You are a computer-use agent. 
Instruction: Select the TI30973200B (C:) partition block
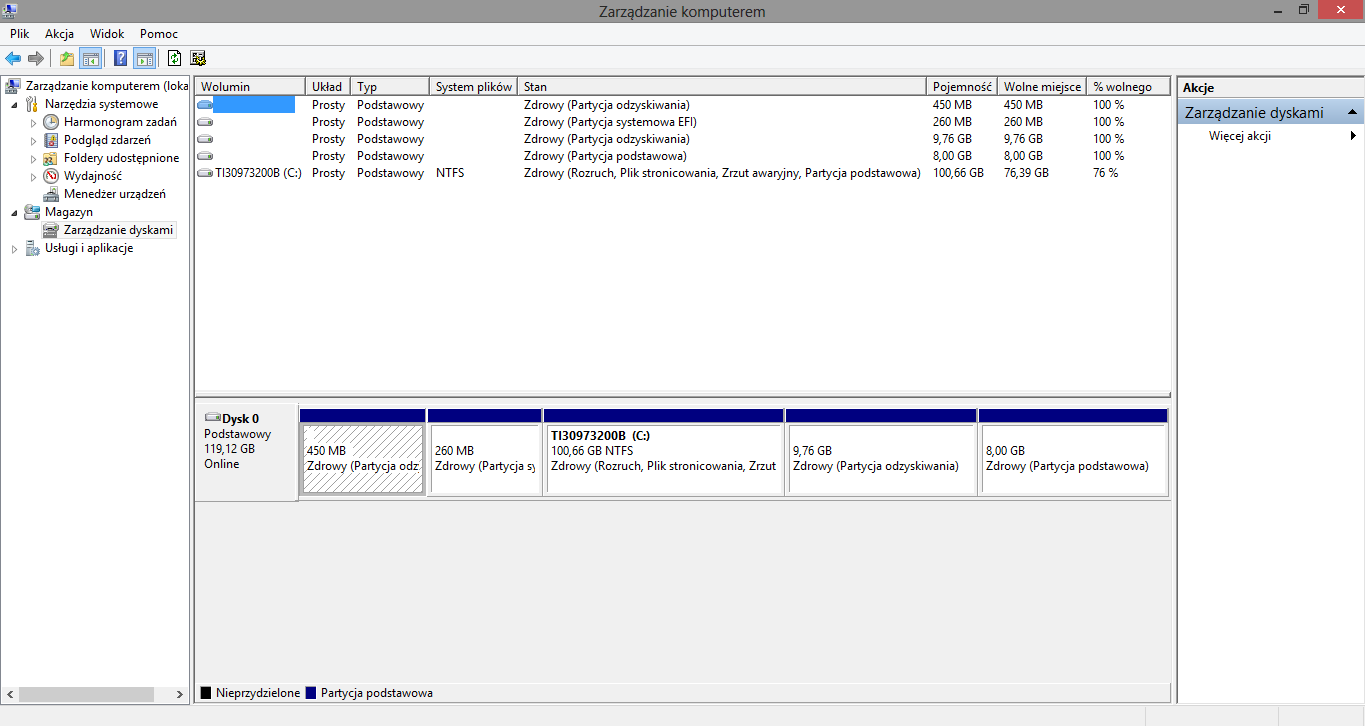(x=664, y=458)
